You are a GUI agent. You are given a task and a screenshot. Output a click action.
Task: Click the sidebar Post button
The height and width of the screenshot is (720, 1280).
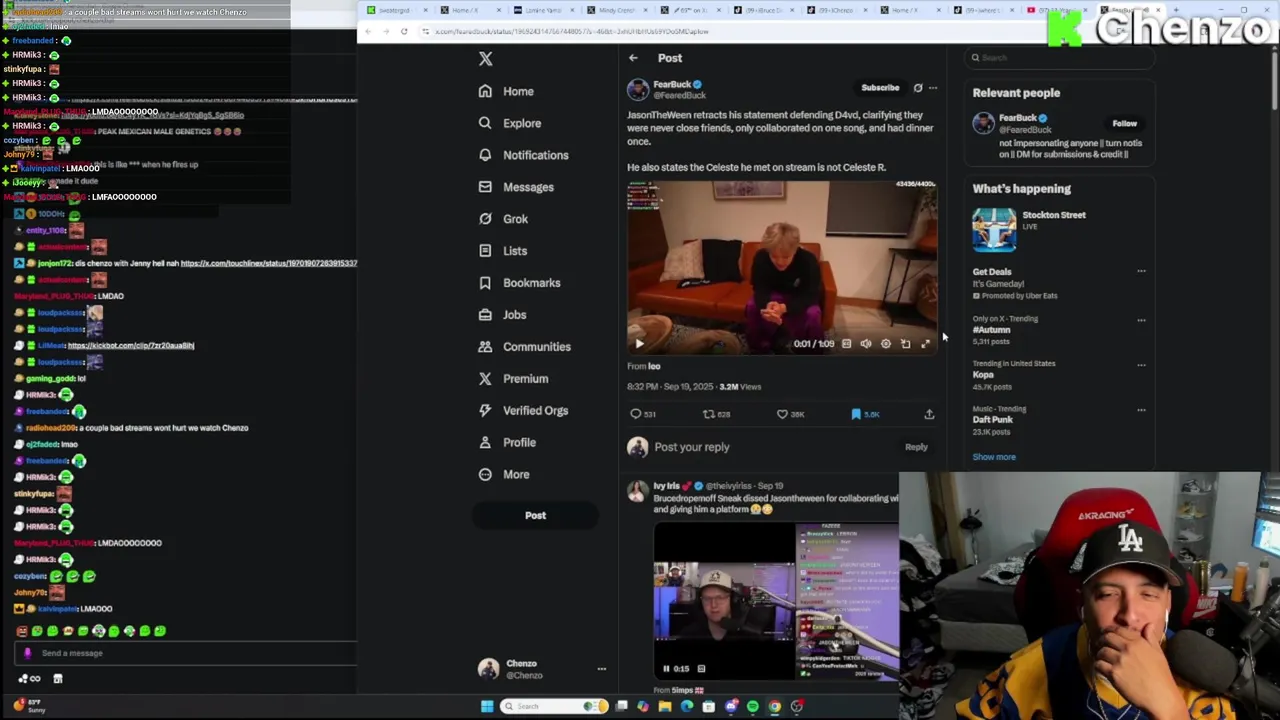tap(536, 516)
